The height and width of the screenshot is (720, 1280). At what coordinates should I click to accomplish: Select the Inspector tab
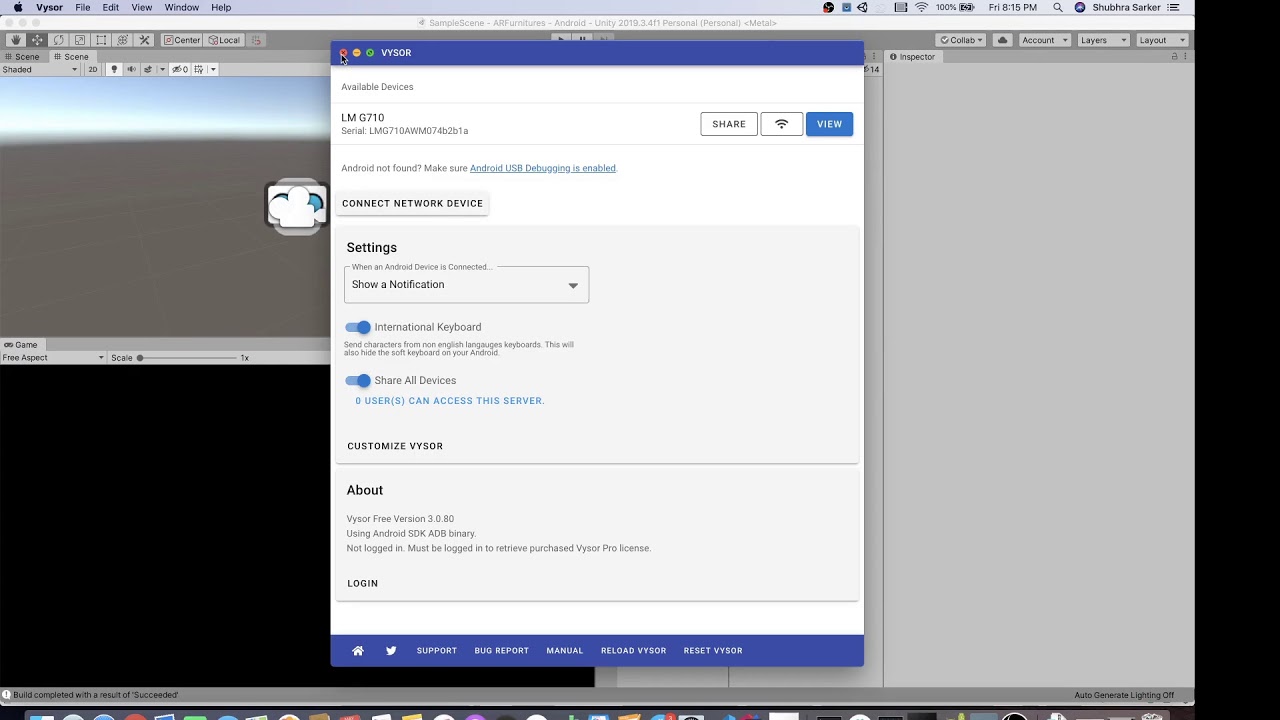[912, 57]
